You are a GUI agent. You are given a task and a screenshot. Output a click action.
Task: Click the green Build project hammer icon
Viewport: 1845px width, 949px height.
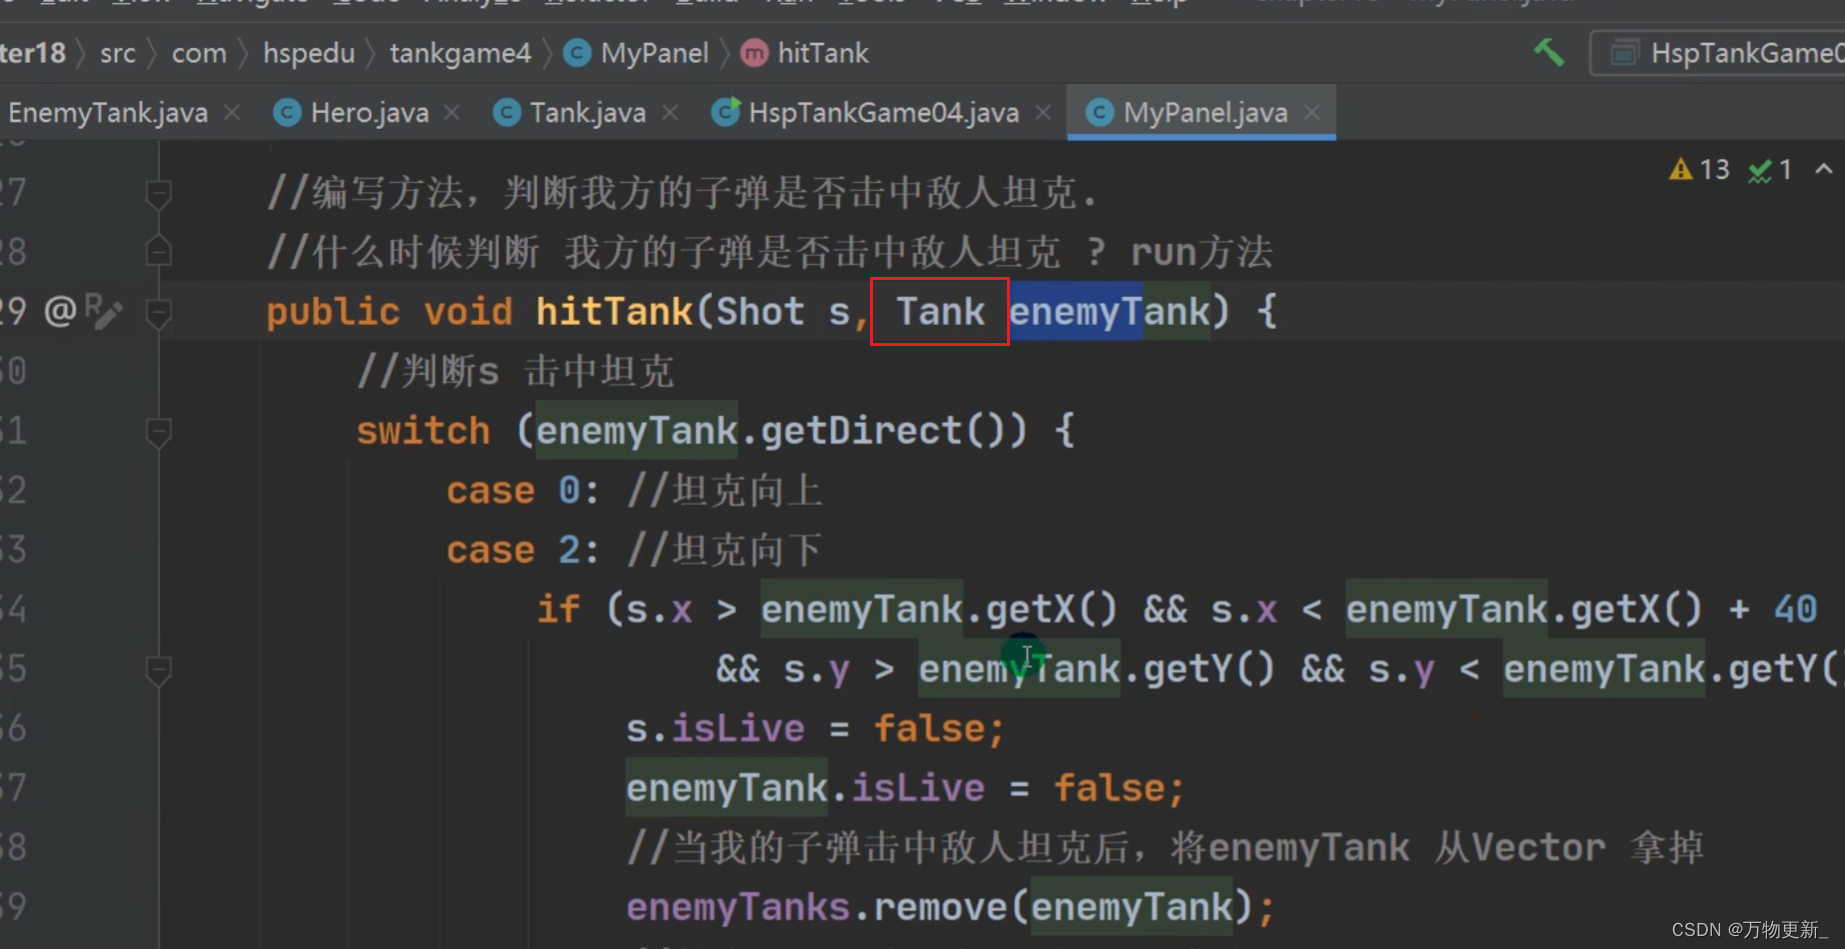(x=1549, y=52)
